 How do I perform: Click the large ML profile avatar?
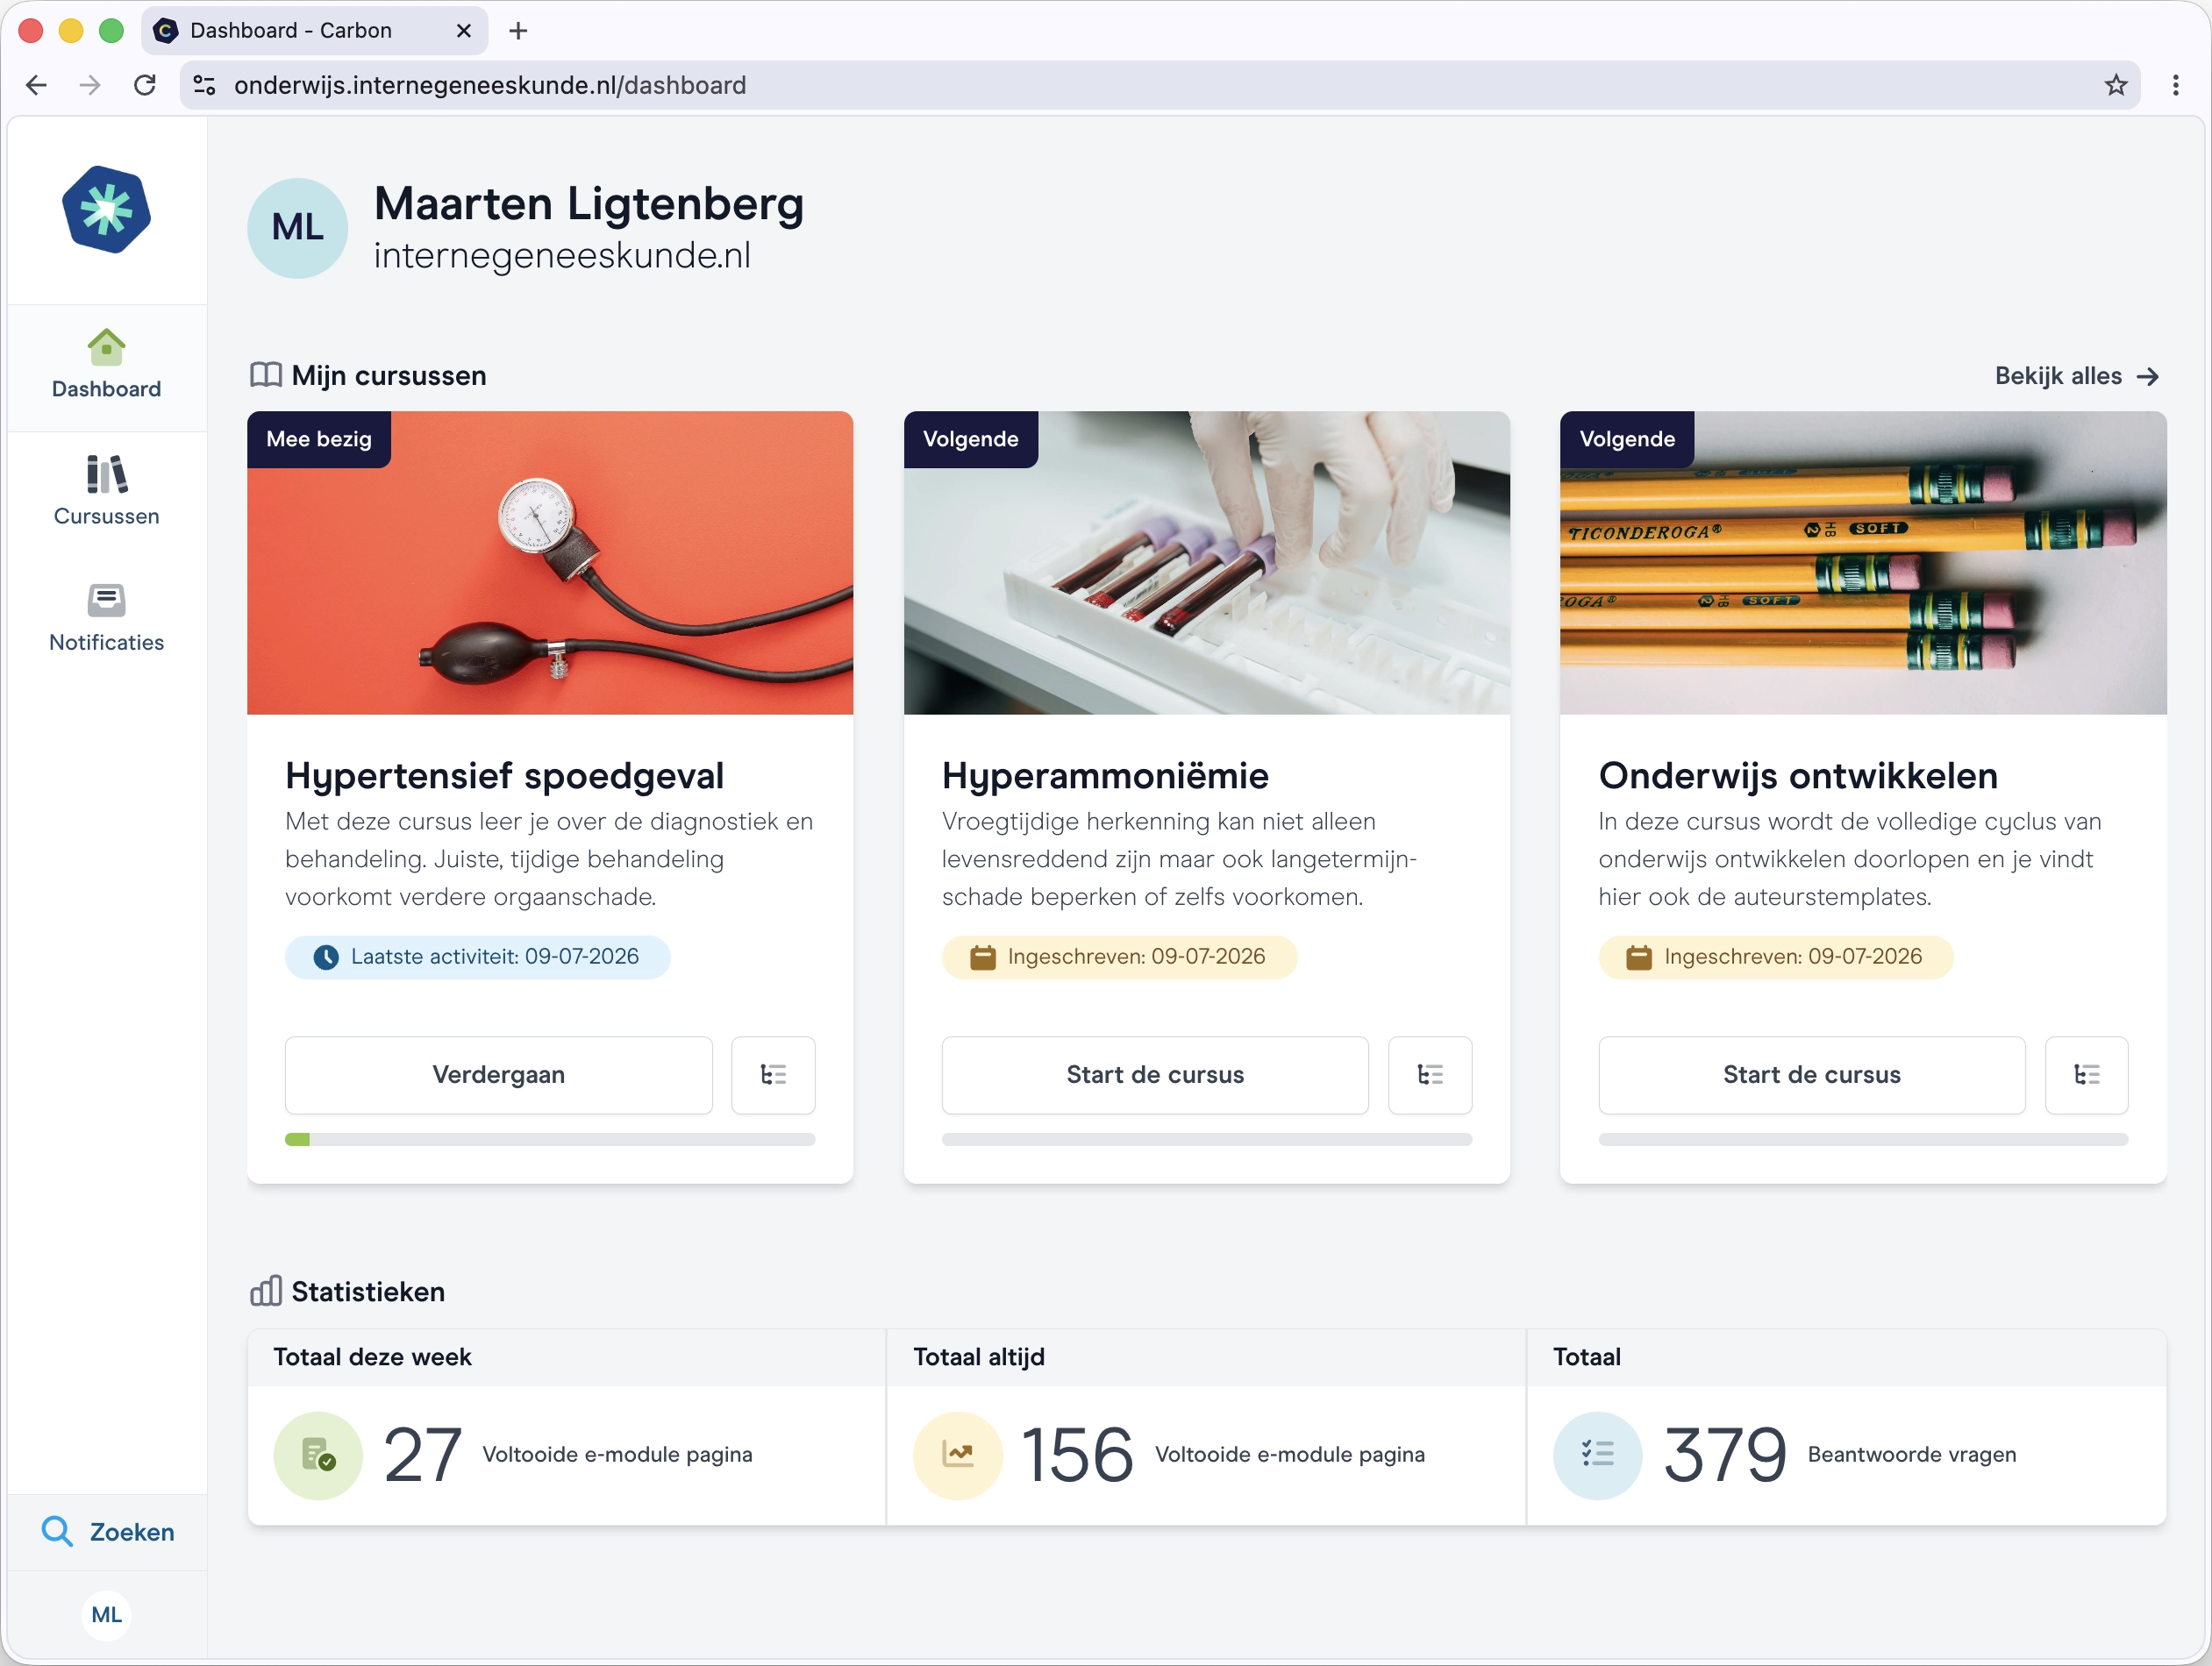pyautogui.click(x=297, y=228)
